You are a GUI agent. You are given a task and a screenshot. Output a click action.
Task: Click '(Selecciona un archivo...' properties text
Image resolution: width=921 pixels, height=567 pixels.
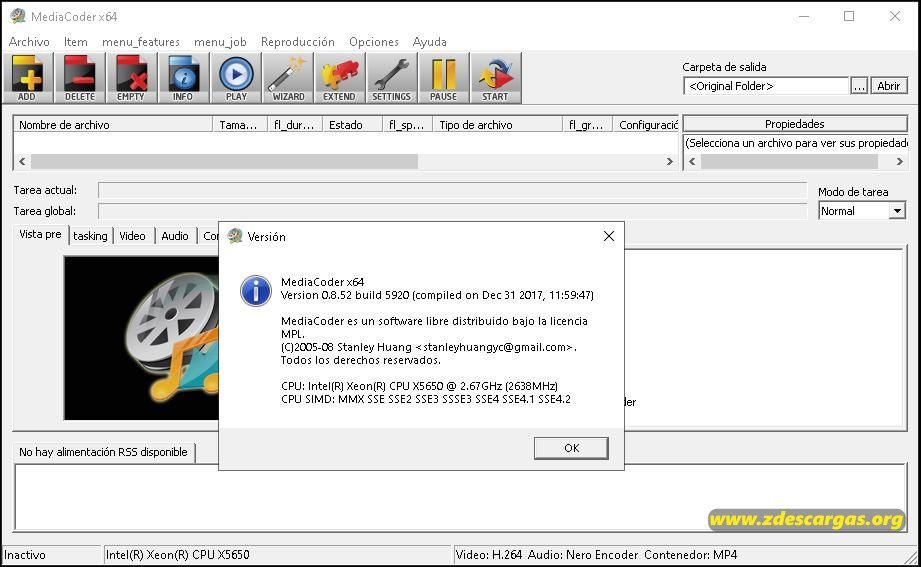[796, 143]
